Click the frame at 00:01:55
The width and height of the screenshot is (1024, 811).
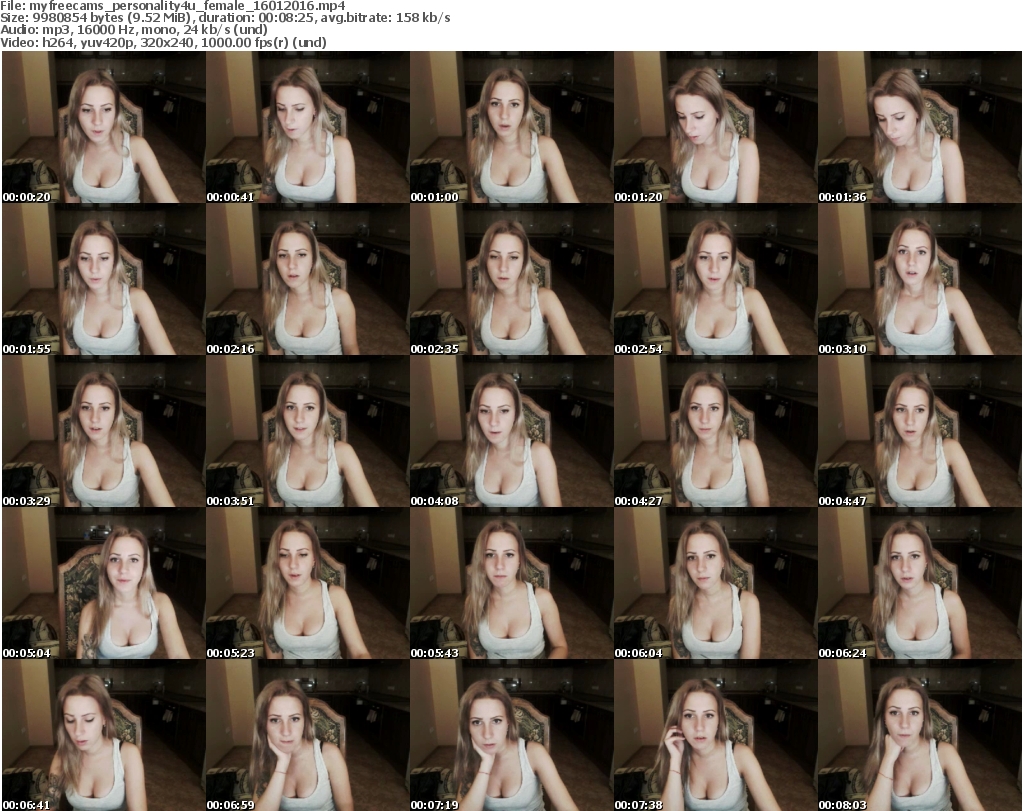(104, 279)
